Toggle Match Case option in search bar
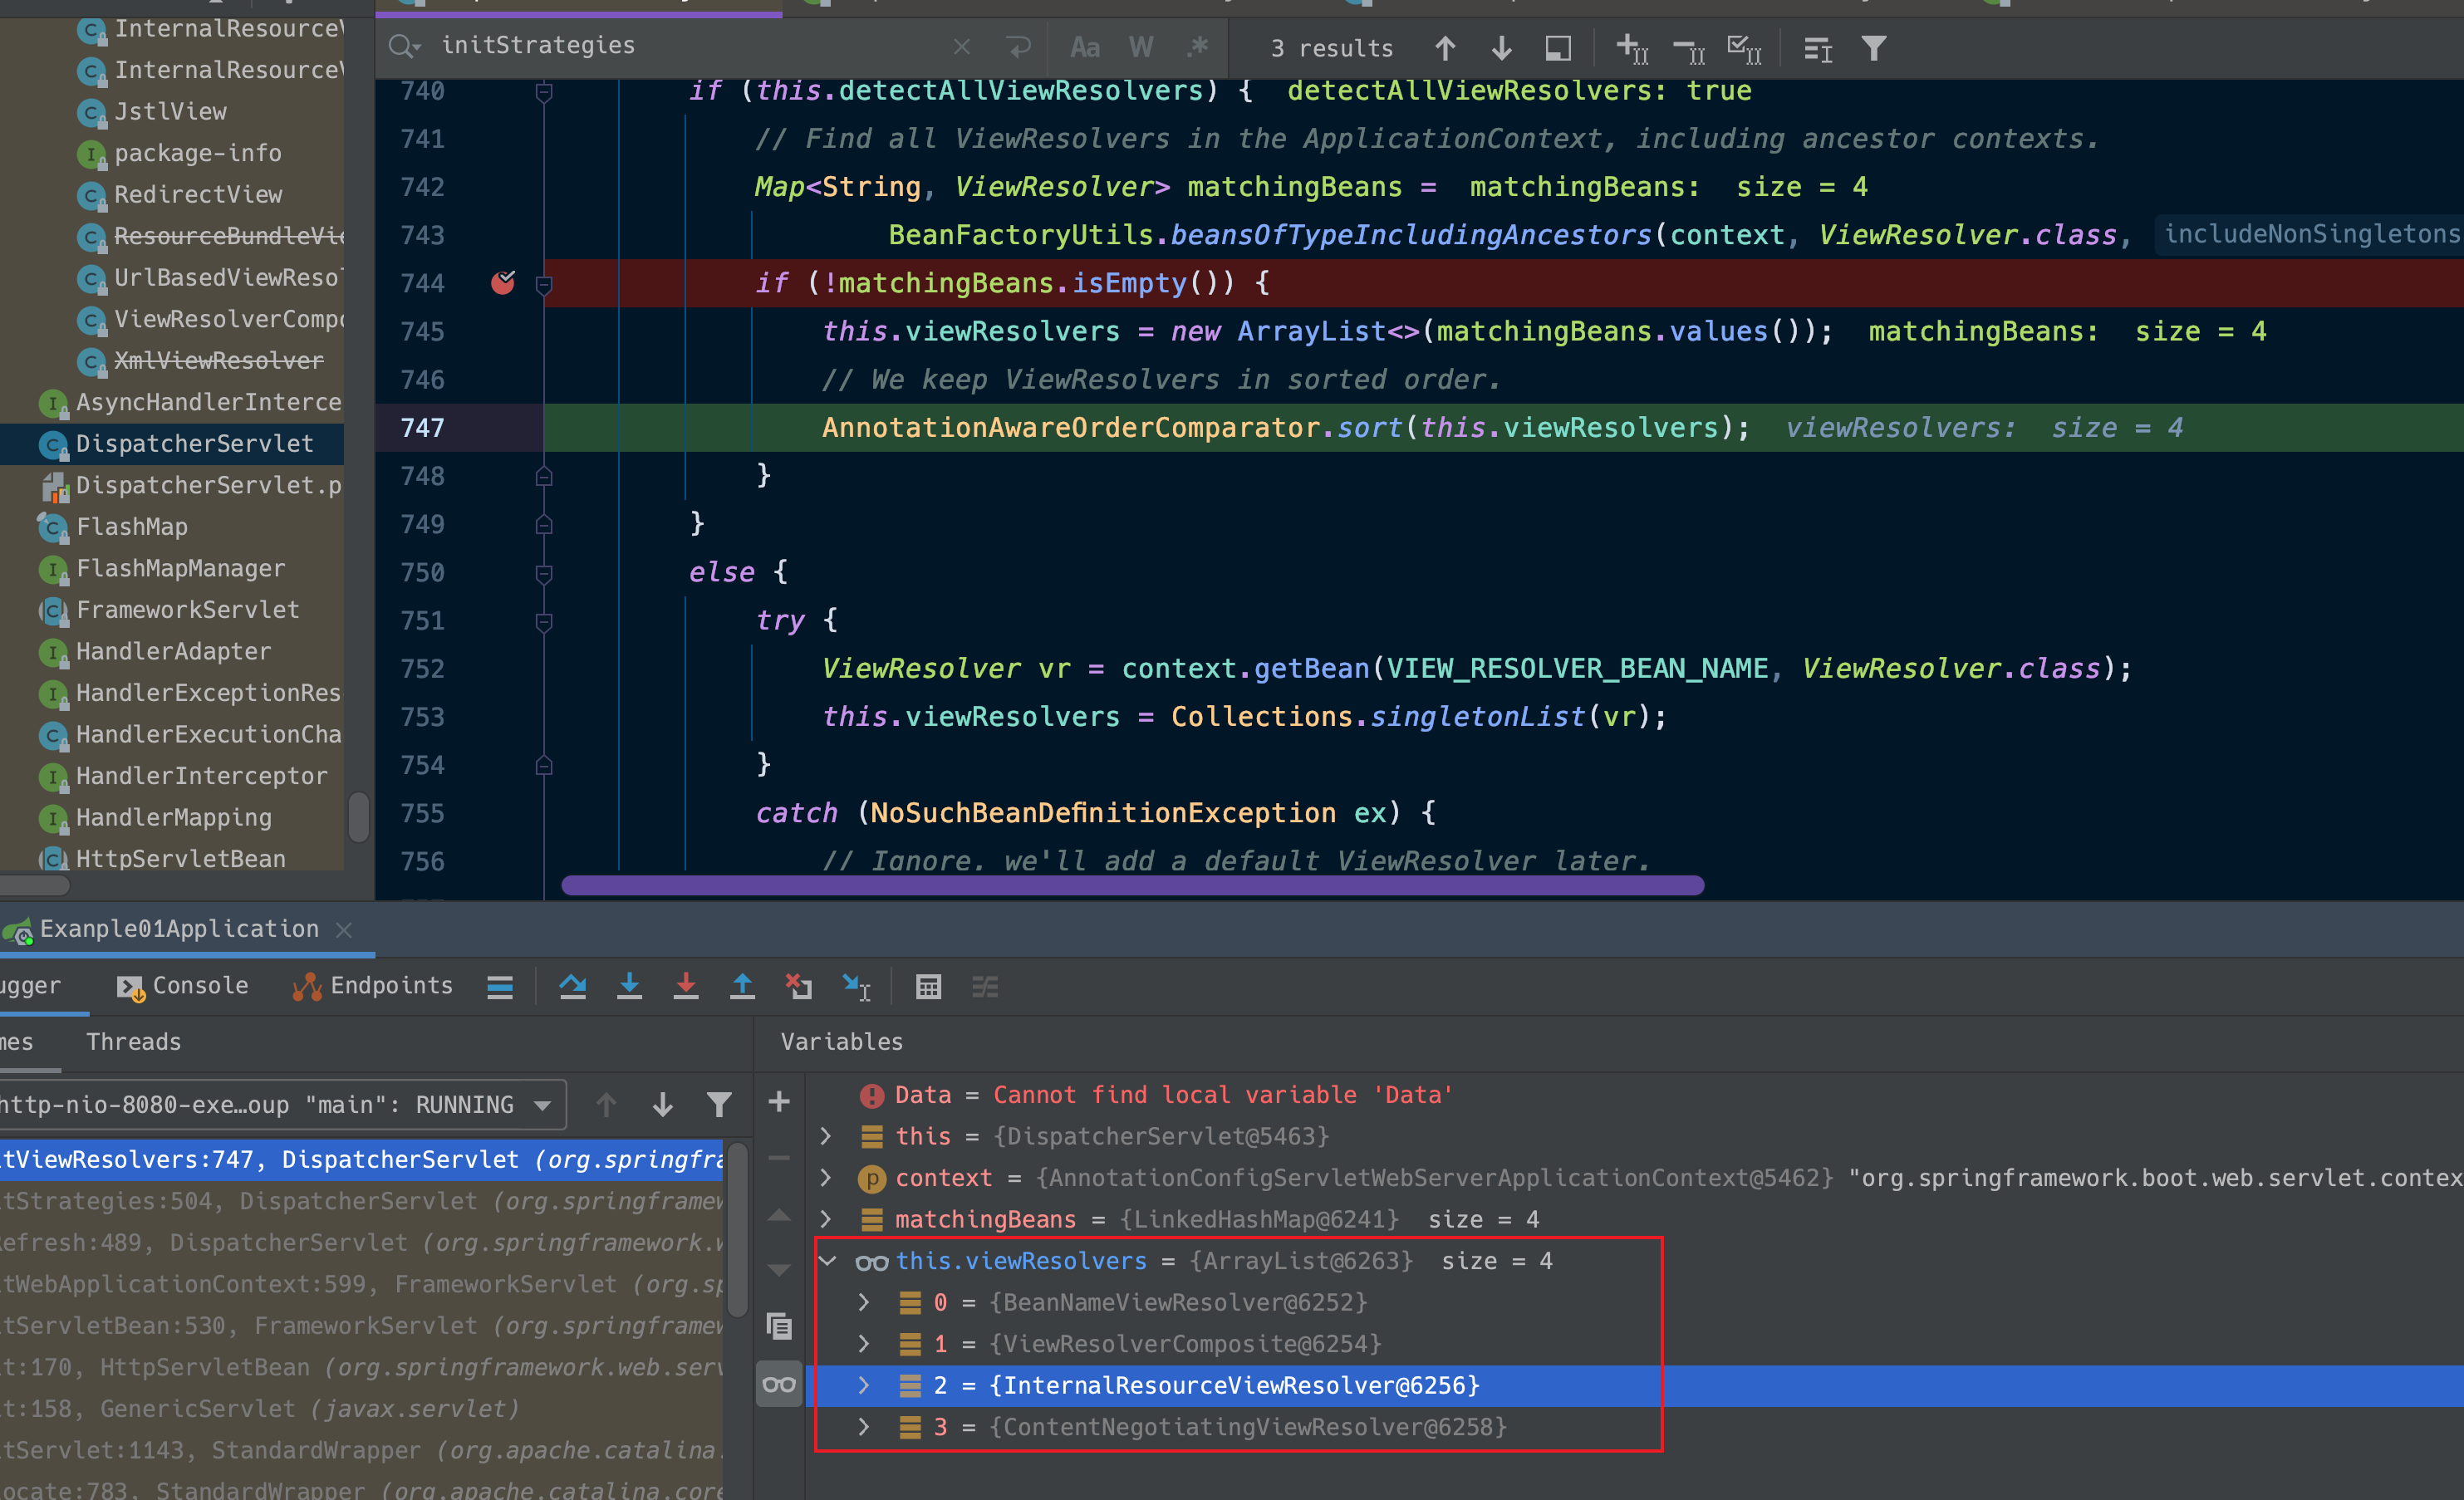Screen dimensions: 2464x1500 pyautogui.click(x=1084, y=47)
